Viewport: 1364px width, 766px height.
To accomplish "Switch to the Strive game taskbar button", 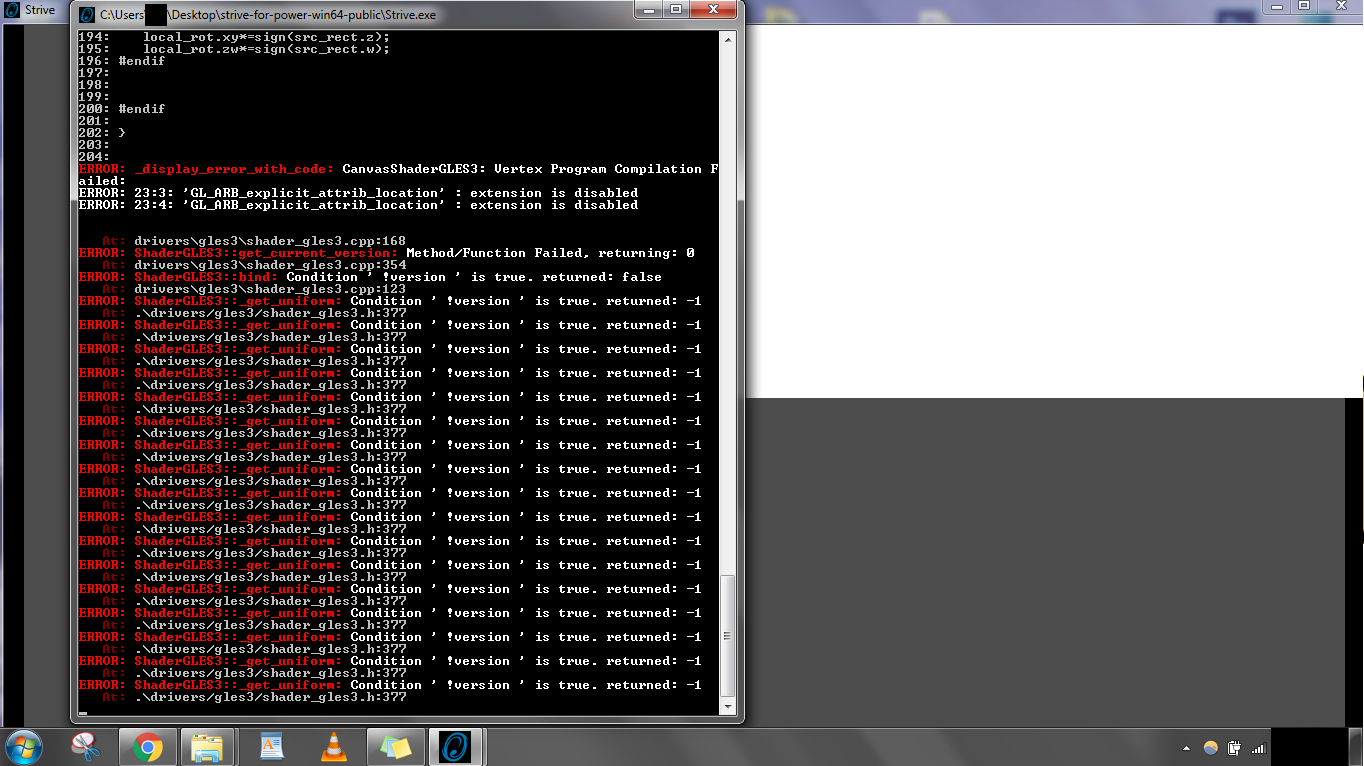I will point(456,747).
